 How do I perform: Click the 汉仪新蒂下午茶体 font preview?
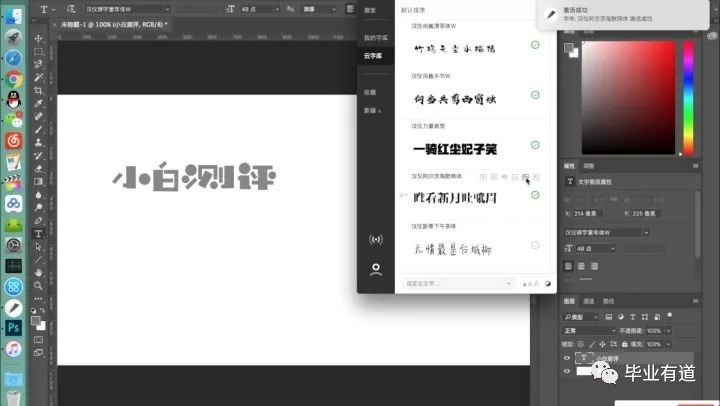[455, 246]
